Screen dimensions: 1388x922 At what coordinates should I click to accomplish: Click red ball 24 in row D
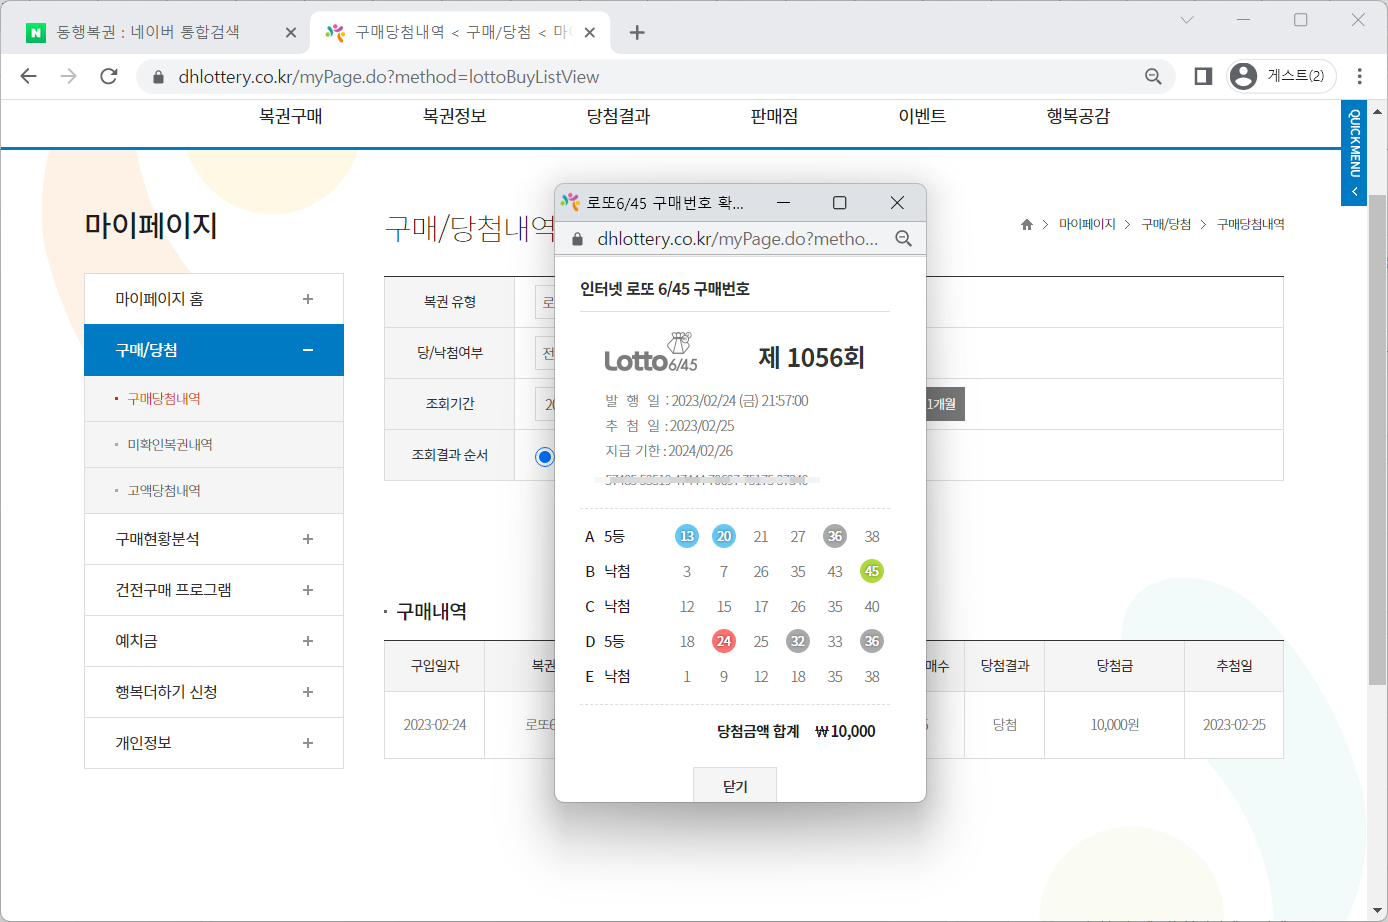pos(724,641)
